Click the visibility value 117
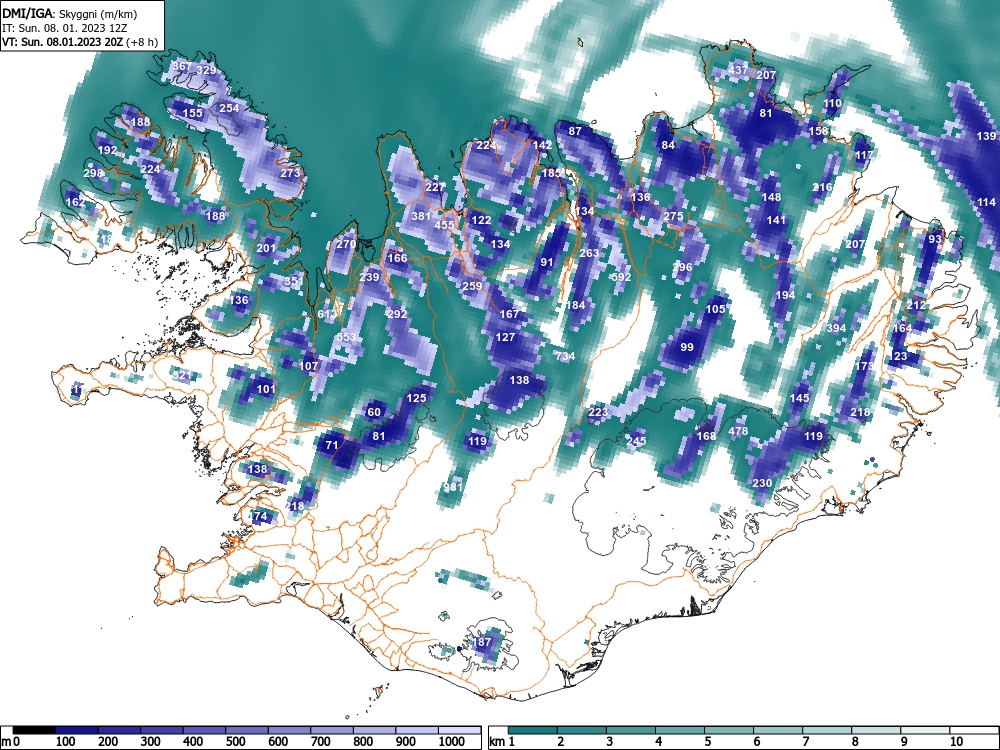This screenshot has height=750, width=1000. [864, 156]
